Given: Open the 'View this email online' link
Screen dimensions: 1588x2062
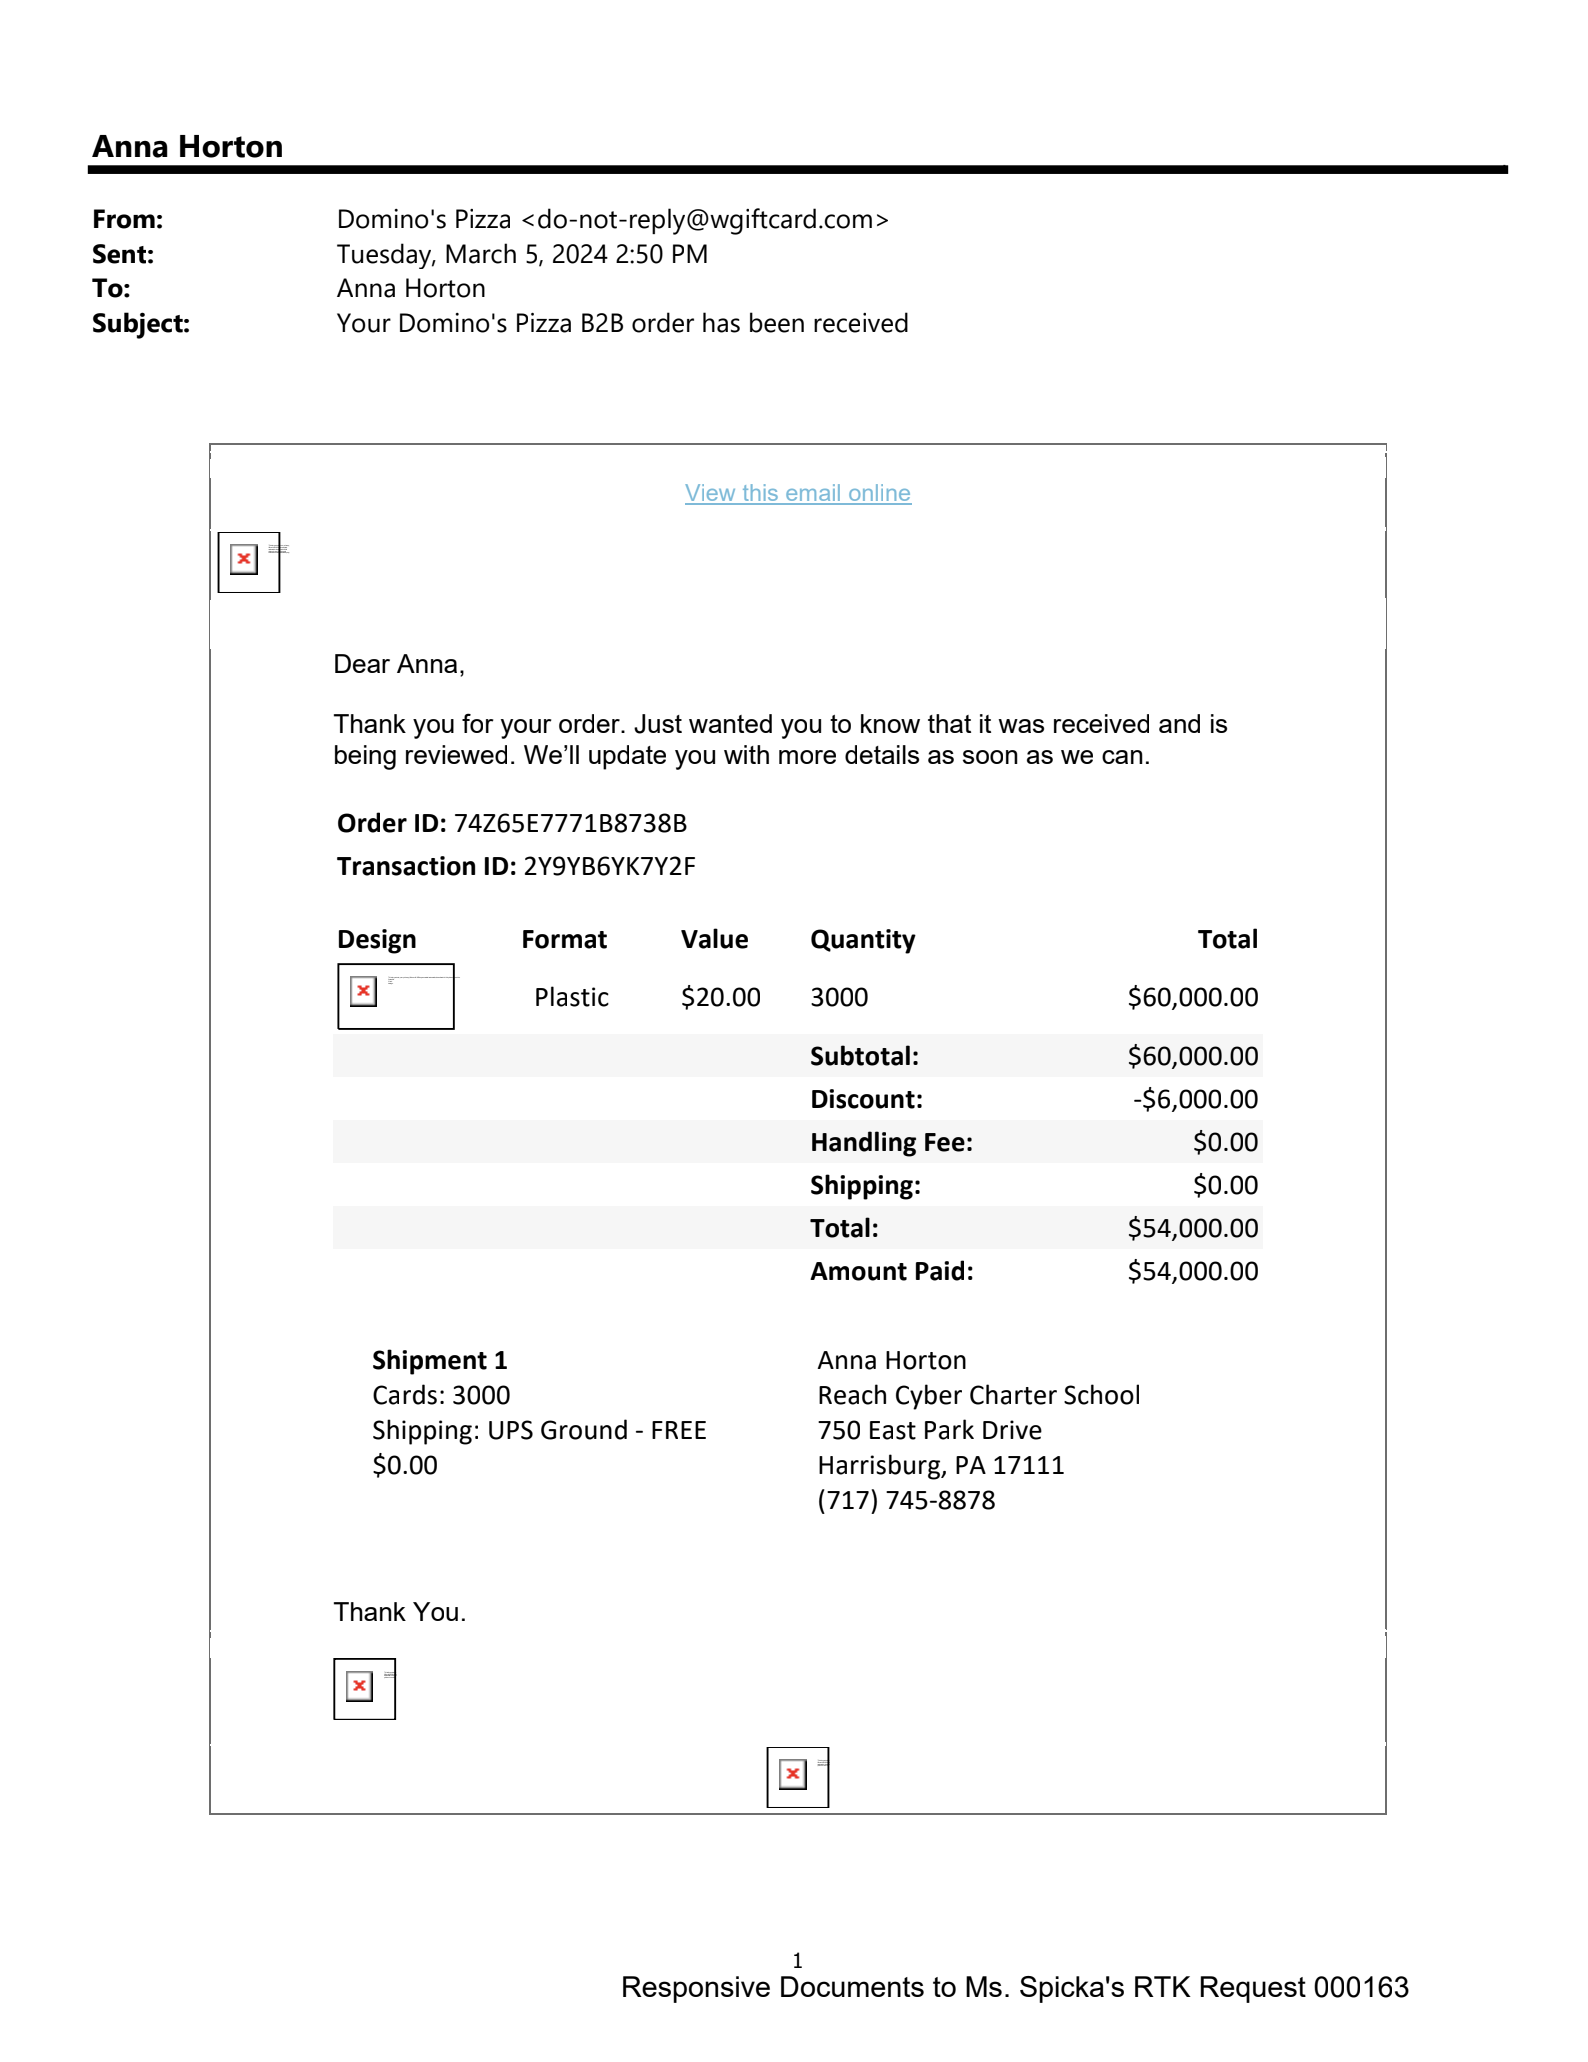Looking at the screenshot, I should coord(797,493).
